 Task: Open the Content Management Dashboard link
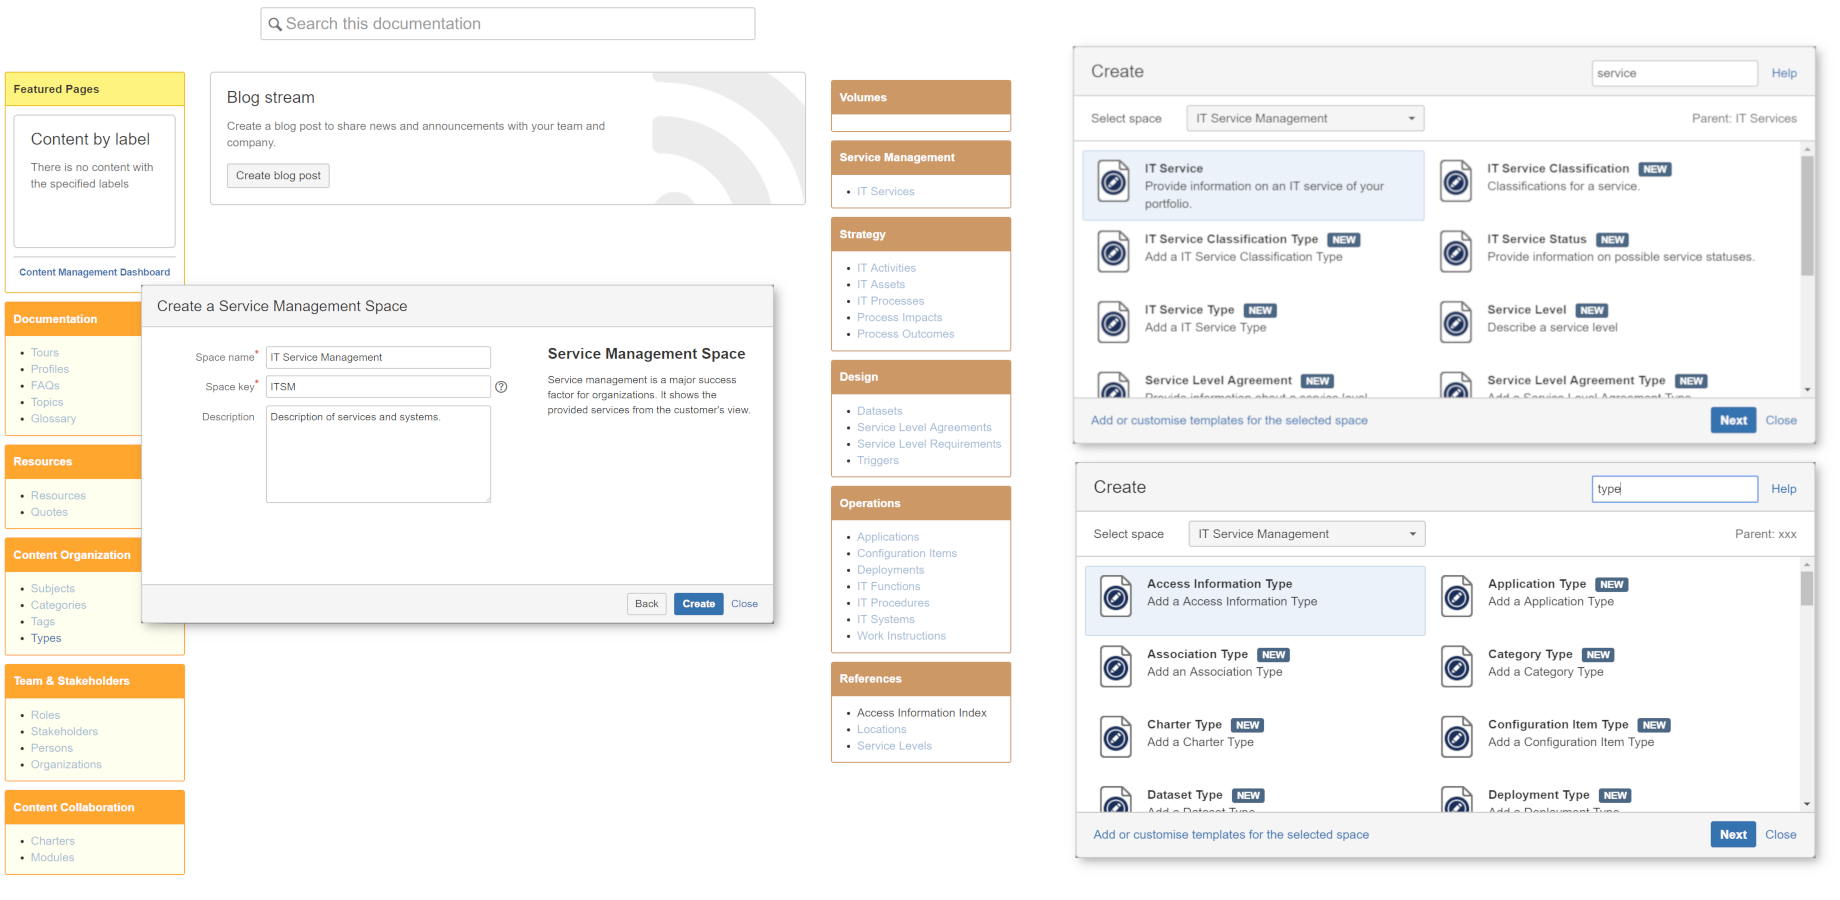(95, 272)
